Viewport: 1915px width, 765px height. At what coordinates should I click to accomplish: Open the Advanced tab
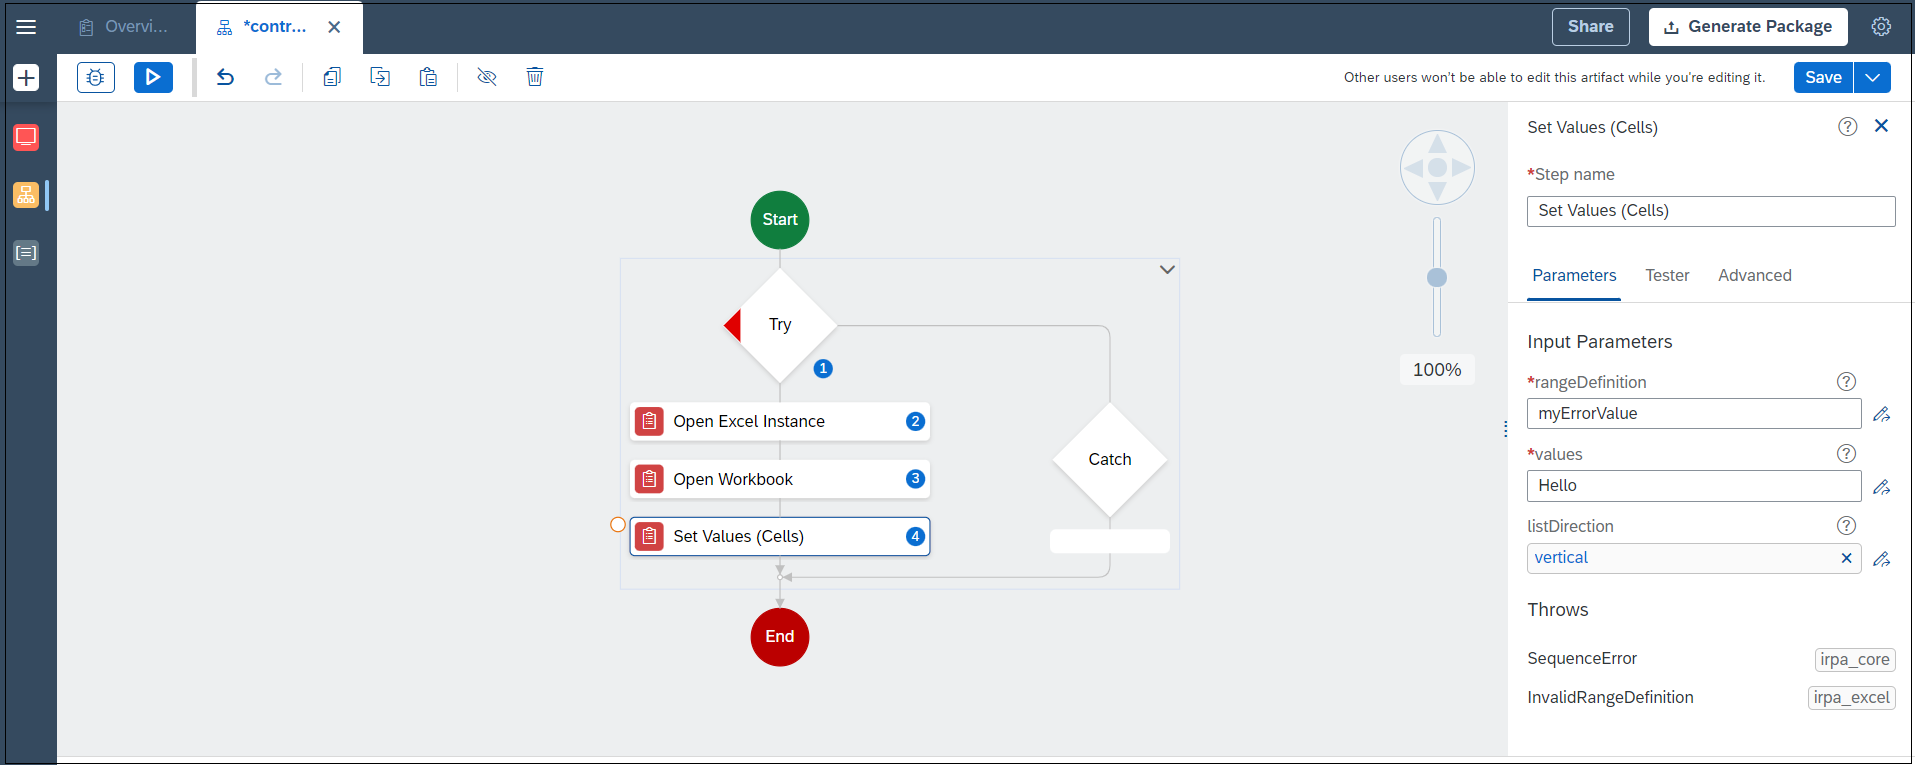1754,276
